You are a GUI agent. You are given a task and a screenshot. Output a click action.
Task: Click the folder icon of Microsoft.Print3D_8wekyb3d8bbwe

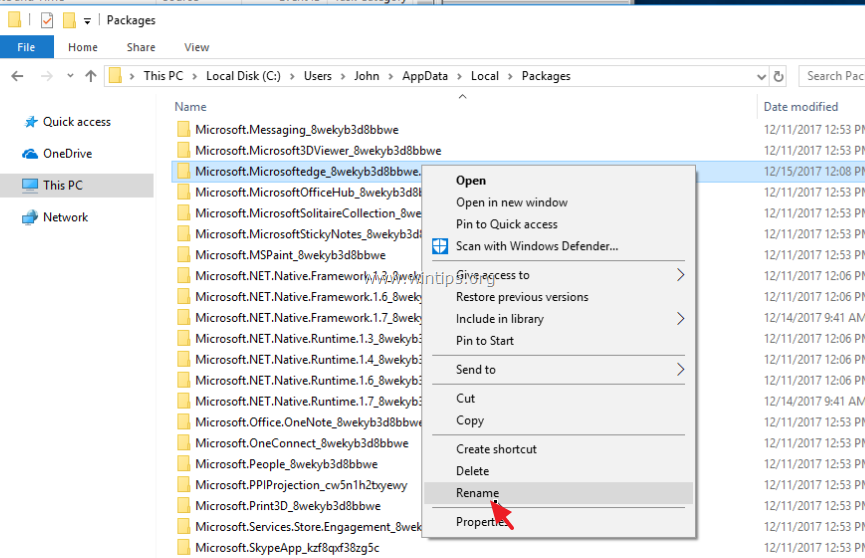click(x=184, y=506)
